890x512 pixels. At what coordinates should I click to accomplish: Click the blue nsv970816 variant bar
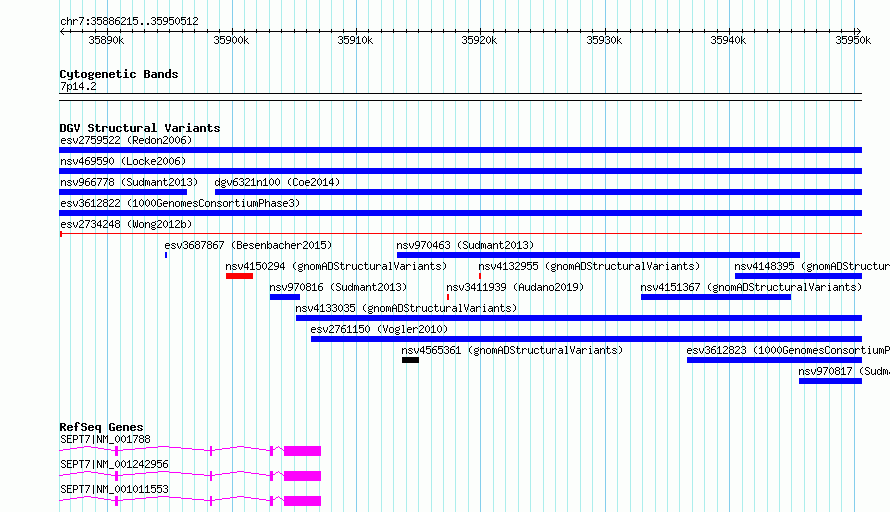pyautogui.click(x=285, y=297)
